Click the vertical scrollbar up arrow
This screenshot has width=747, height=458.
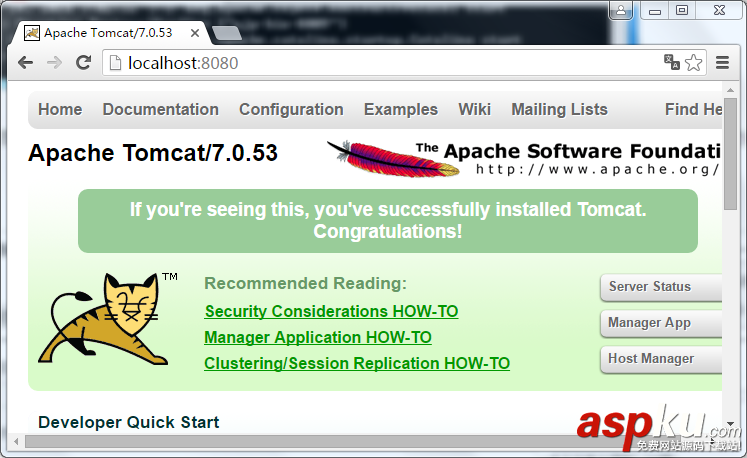tap(730, 90)
